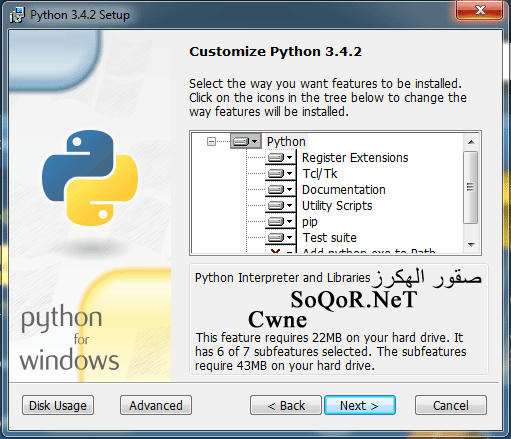Cancel the Python setup
Screen dimensions: 511x439
(451, 405)
